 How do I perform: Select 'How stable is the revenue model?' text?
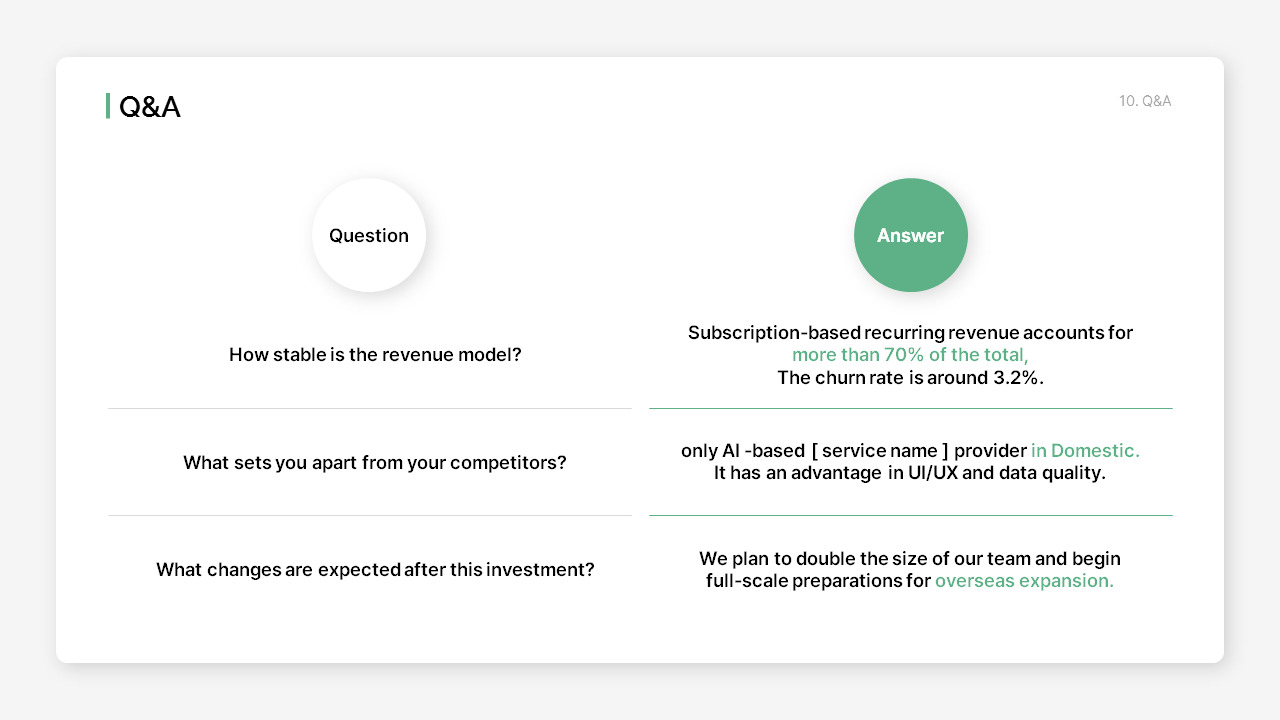pyautogui.click(x=375, y=355)
